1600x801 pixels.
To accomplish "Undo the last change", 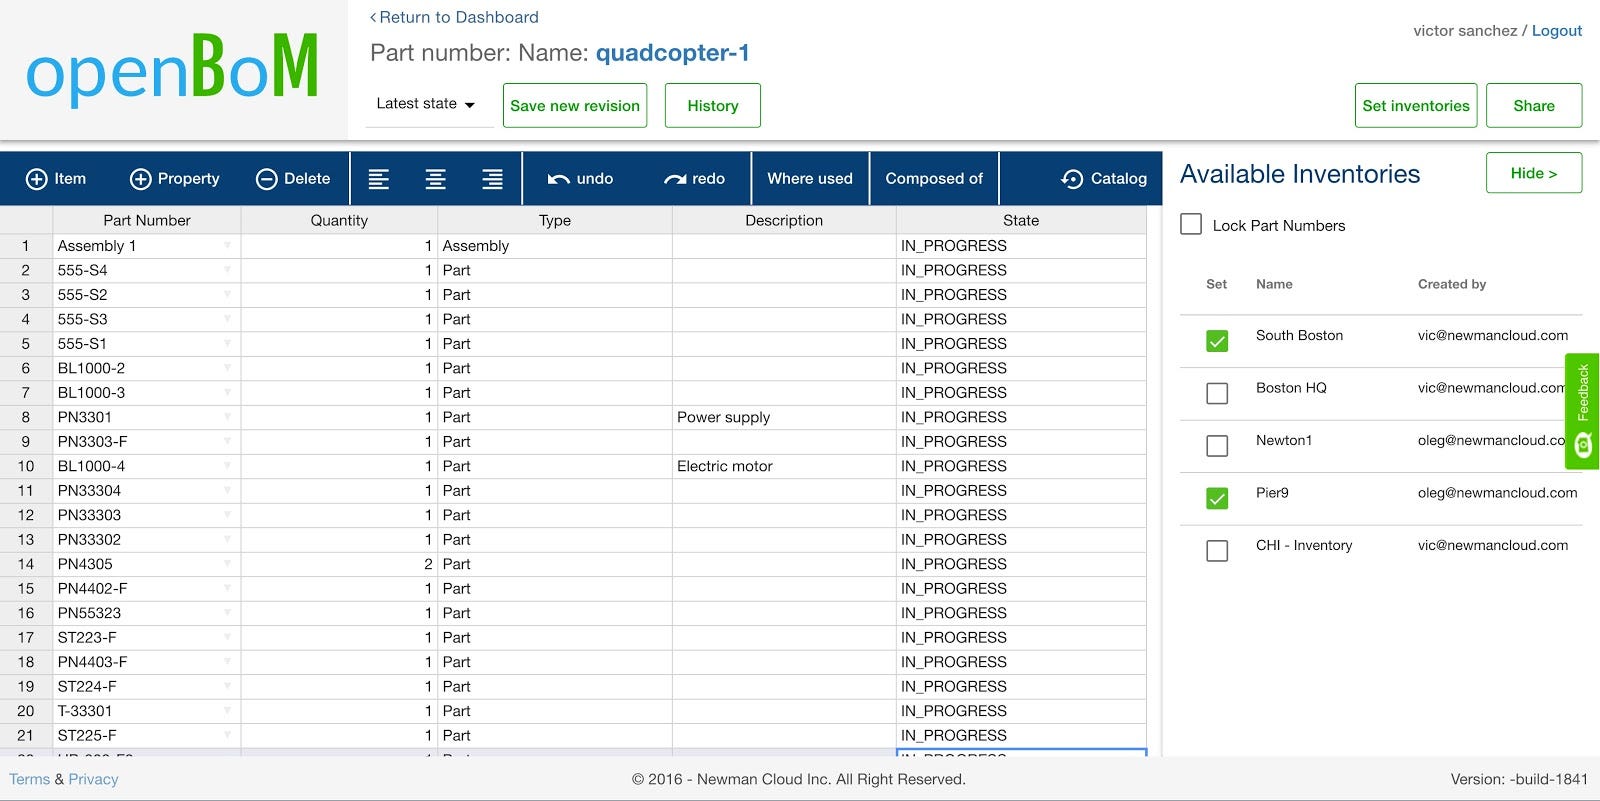I will point(580,179).
